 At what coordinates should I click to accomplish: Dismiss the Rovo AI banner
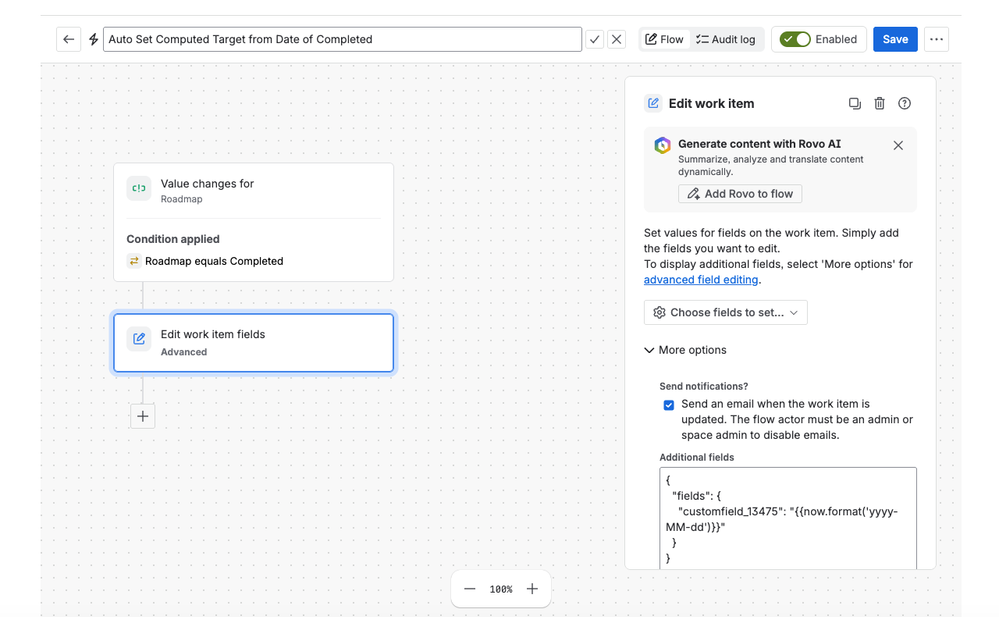(x=898, y=145)
